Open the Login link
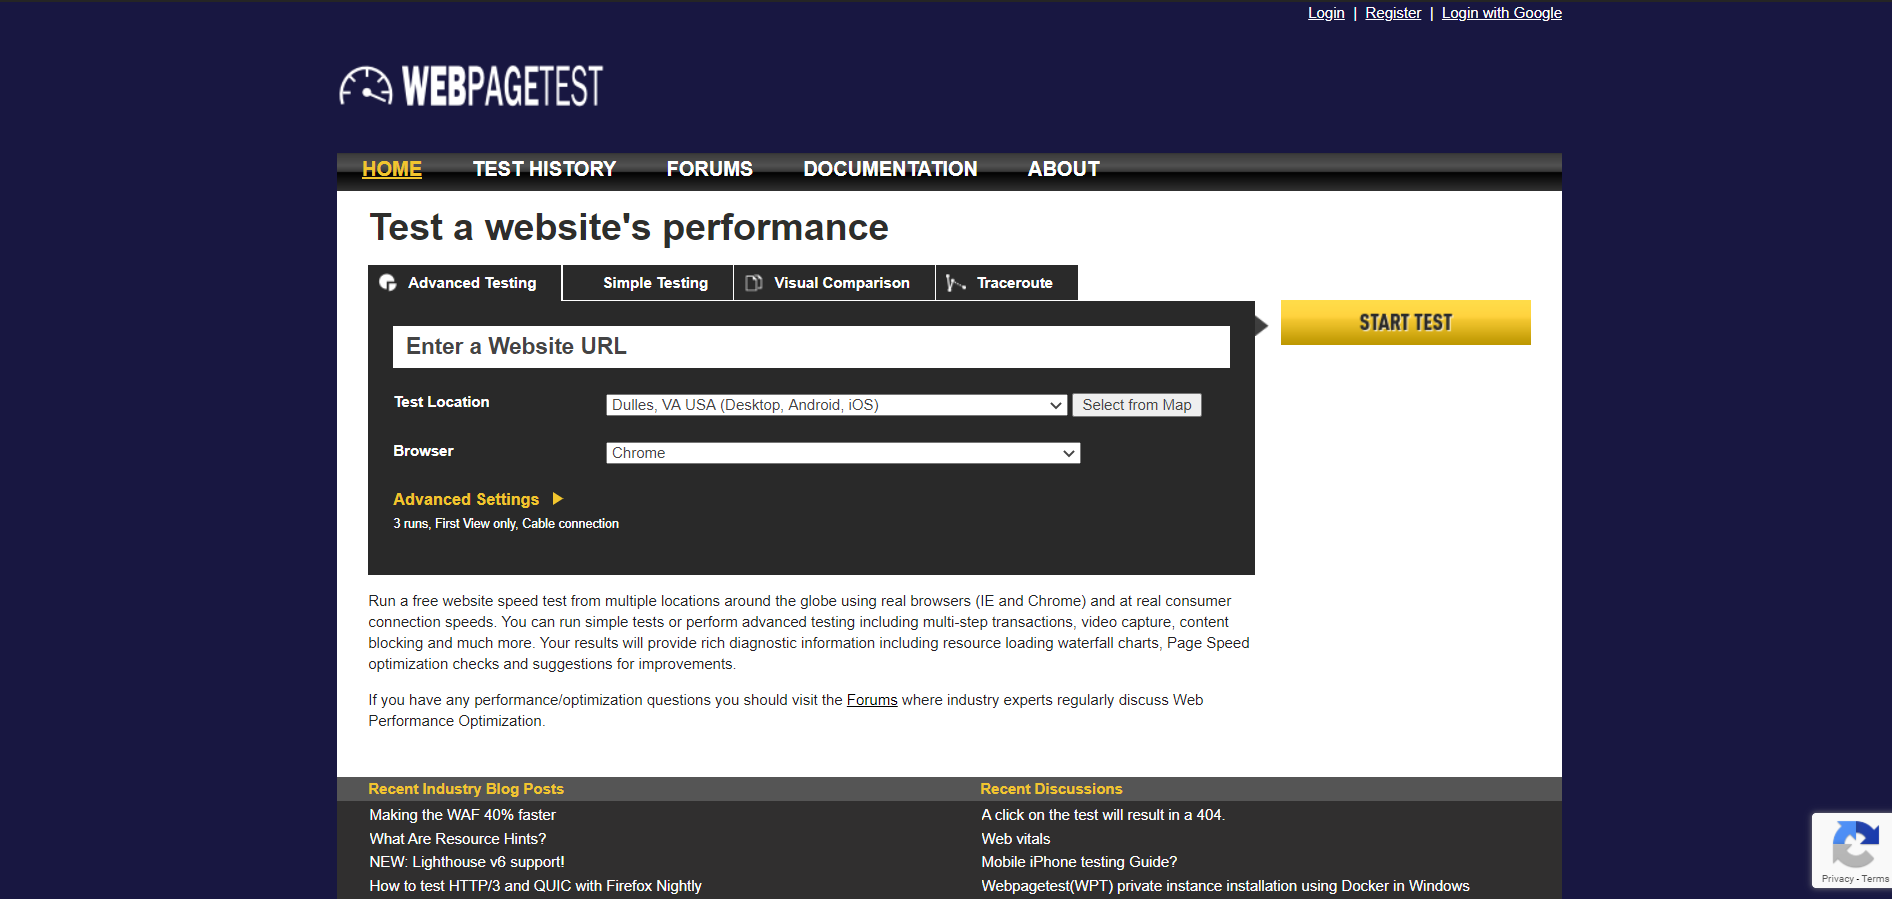Screen dimensions: 1892x899 click(1326, 13)
